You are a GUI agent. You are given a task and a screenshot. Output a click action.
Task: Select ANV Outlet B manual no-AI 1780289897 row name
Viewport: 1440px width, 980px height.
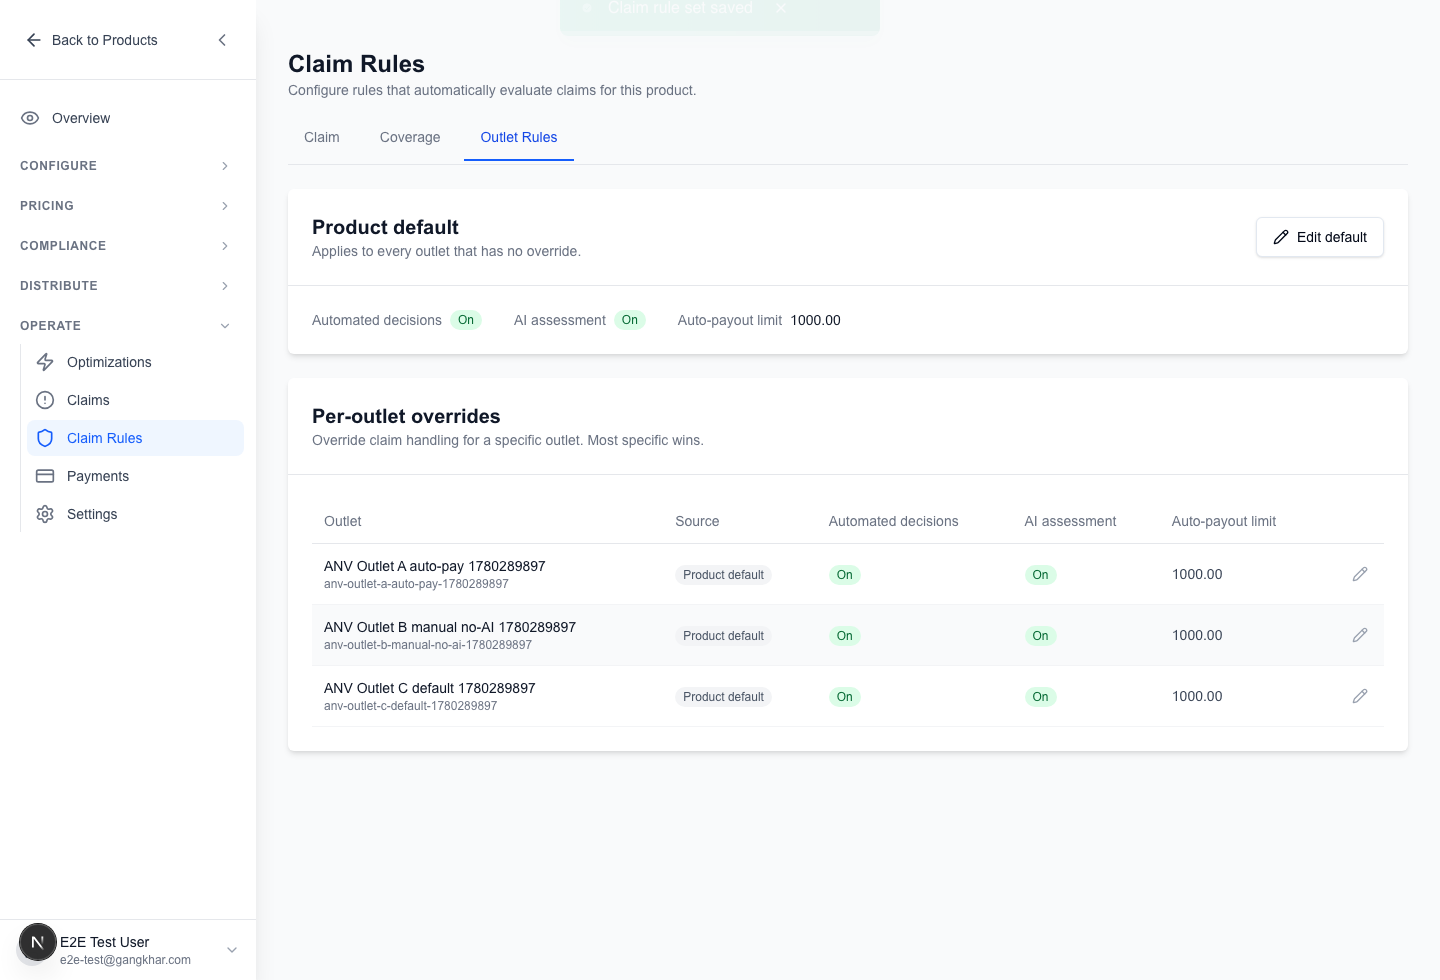pyautogui.click(x=450, y=627)
